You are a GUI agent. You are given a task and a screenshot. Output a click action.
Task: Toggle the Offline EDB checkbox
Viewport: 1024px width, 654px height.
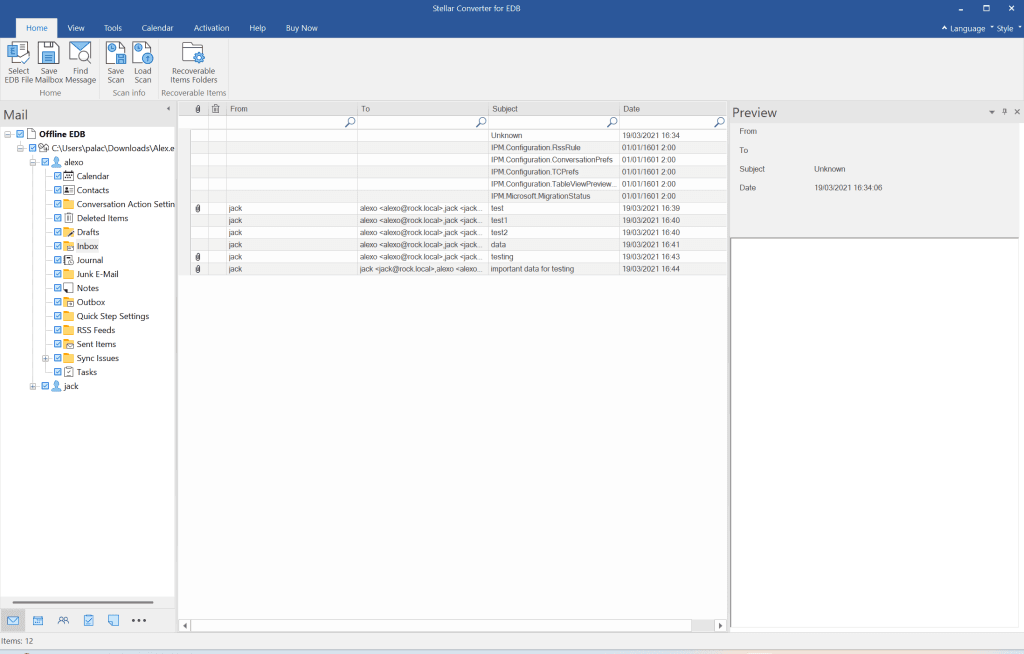20,134
